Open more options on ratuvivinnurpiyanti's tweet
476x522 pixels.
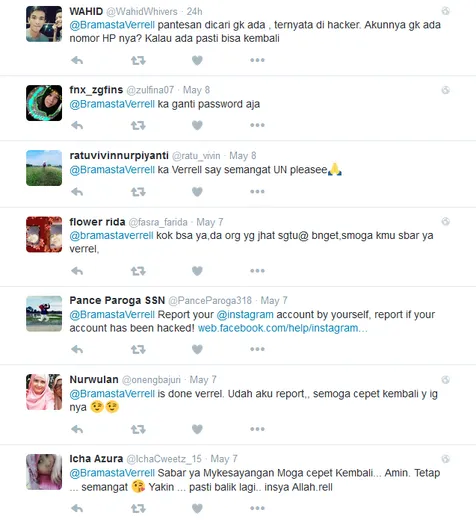[257, 191]
